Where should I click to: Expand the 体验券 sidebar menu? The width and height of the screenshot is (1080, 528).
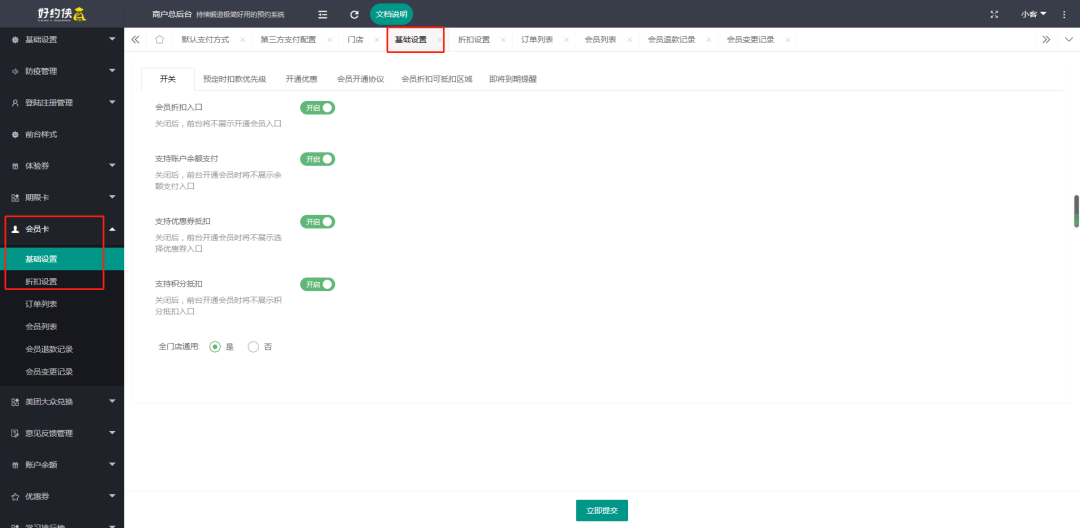[62, 166]
